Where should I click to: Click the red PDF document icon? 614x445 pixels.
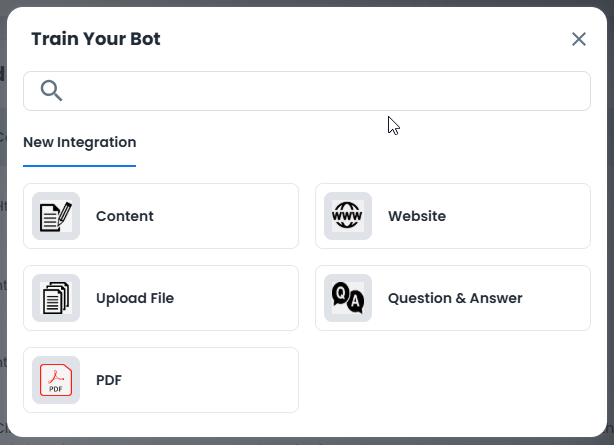tap(56, 380)
